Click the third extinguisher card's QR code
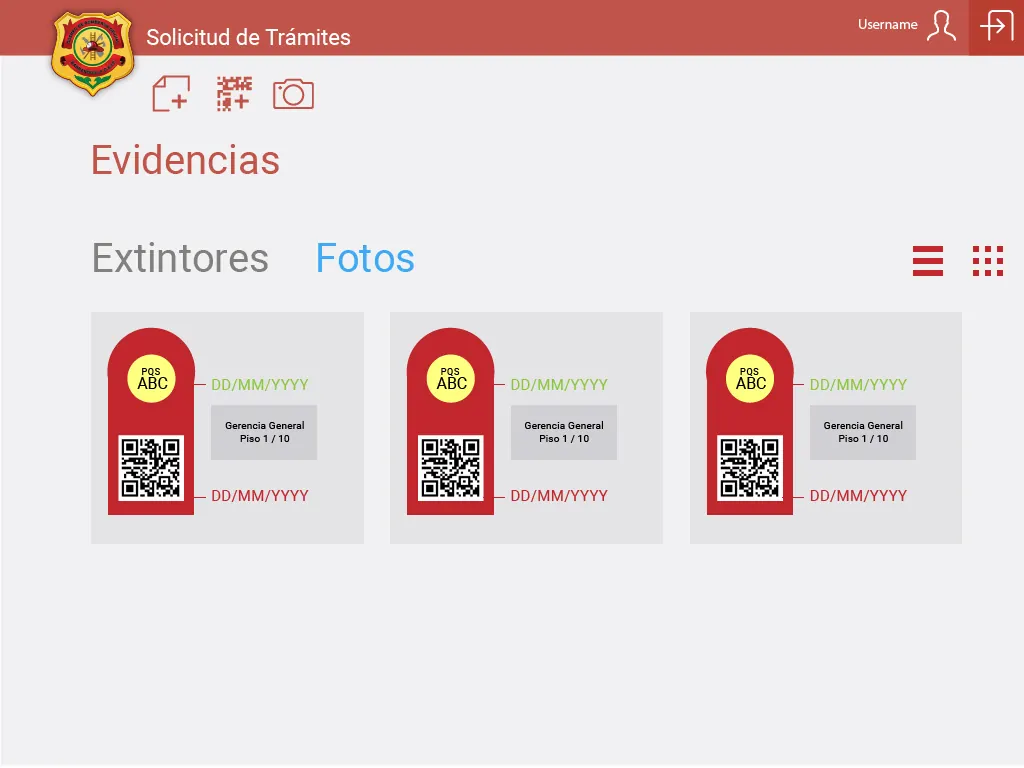 [750, 468]
